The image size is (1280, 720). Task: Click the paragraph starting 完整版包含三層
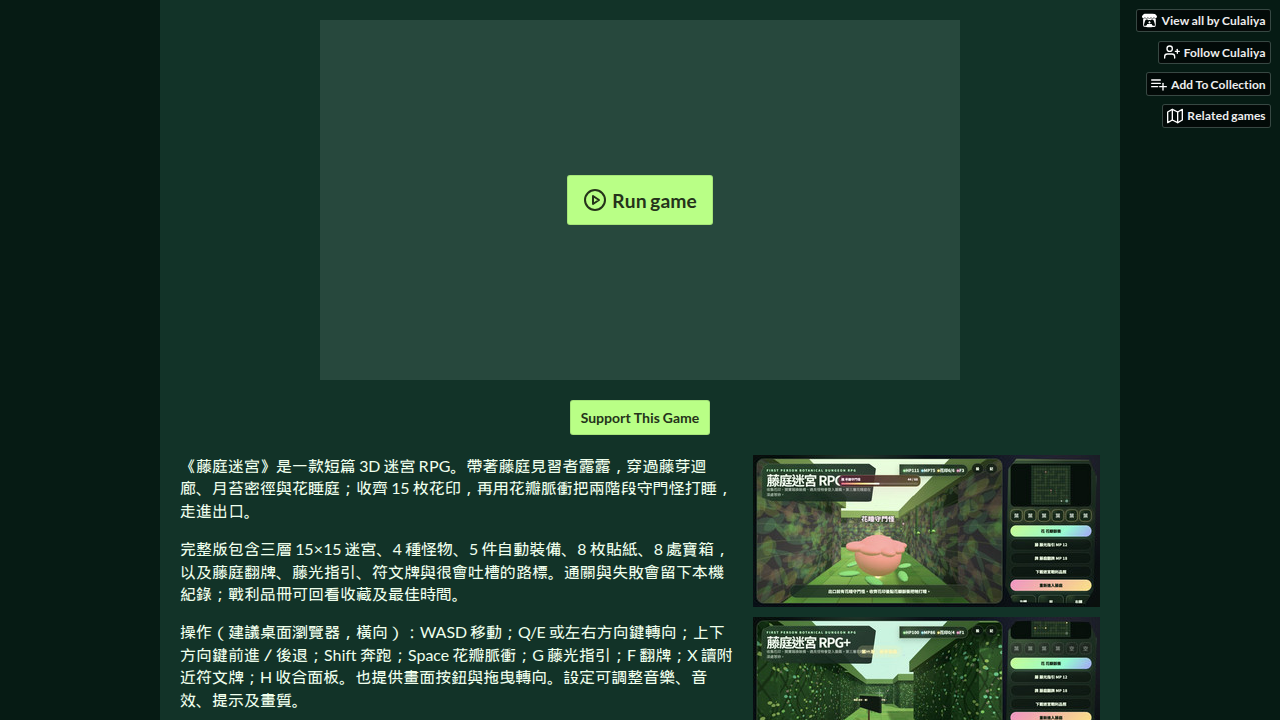[457, 571]
